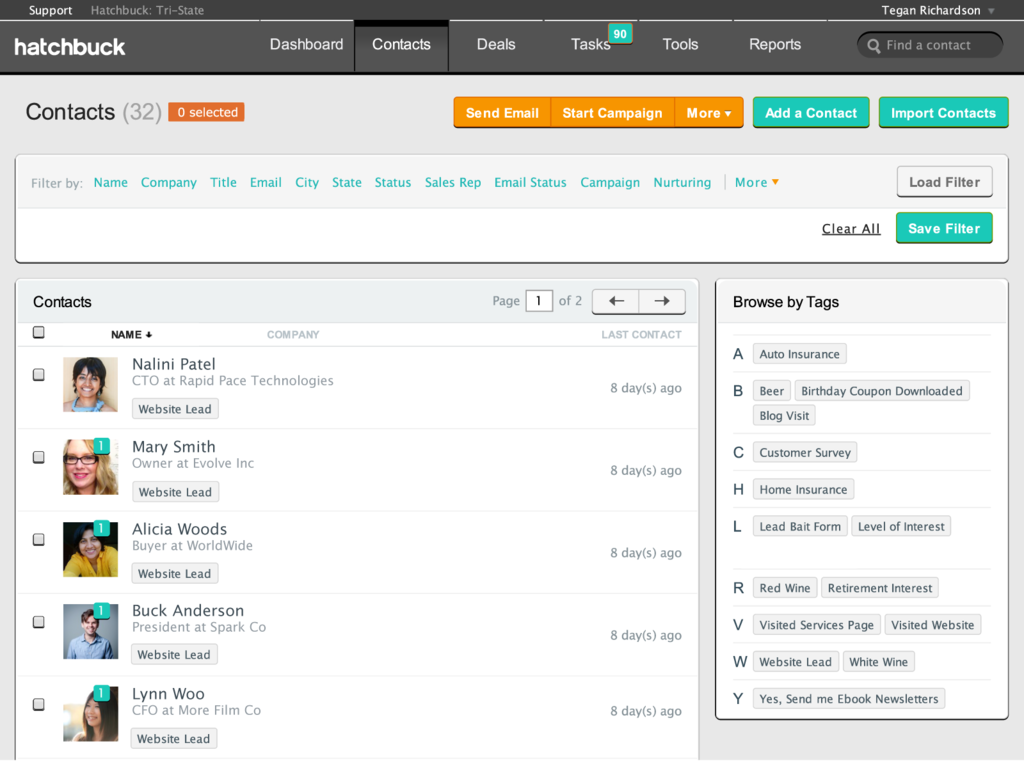The image size is (1024, 768).
Task: Click the Send Email button
Action: (x=502, y=113)
